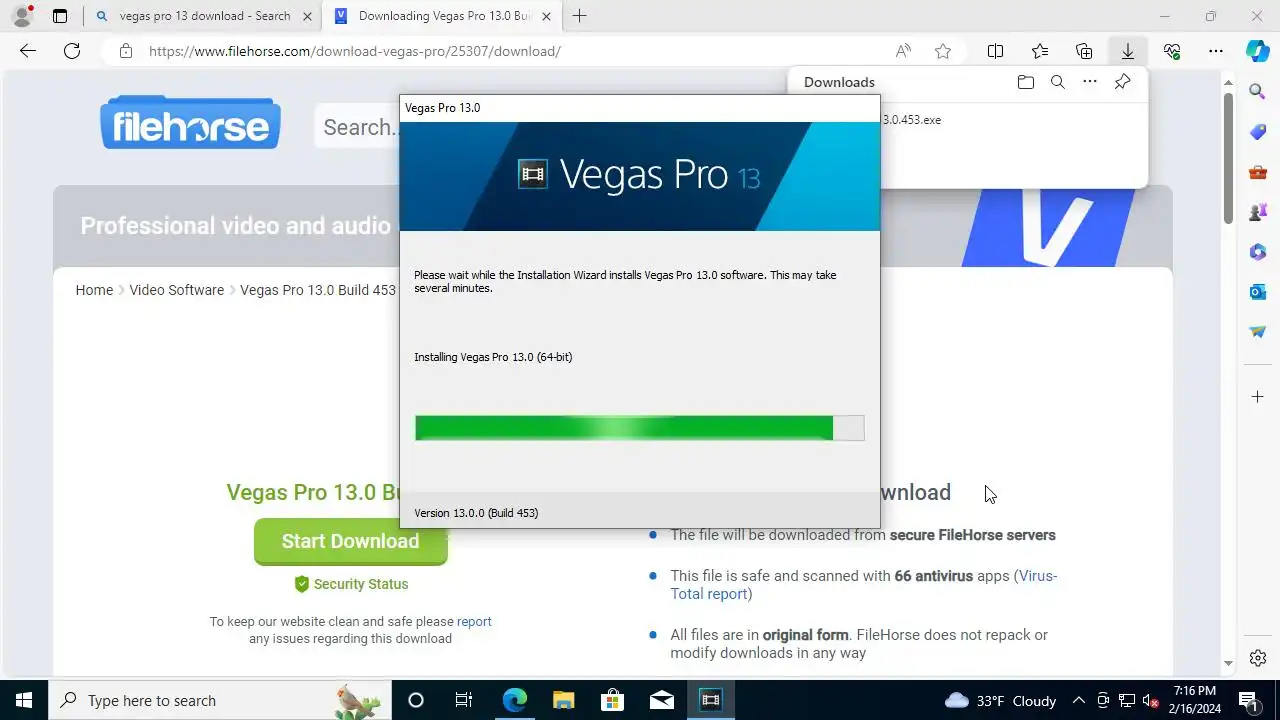Click Installing Vegas Pro 13.0 (64-bit) text
Viewport: 1280px width, 720px height.
(x=493, y=357)
